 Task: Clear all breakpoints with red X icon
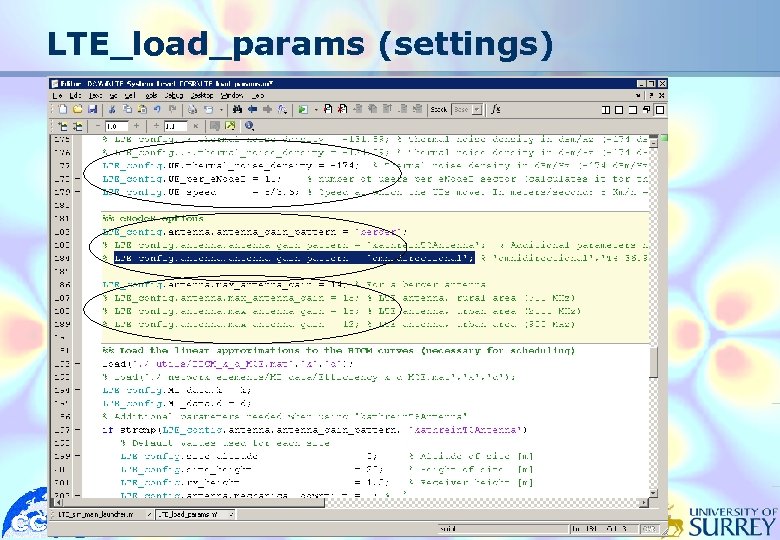coord(343,110)
